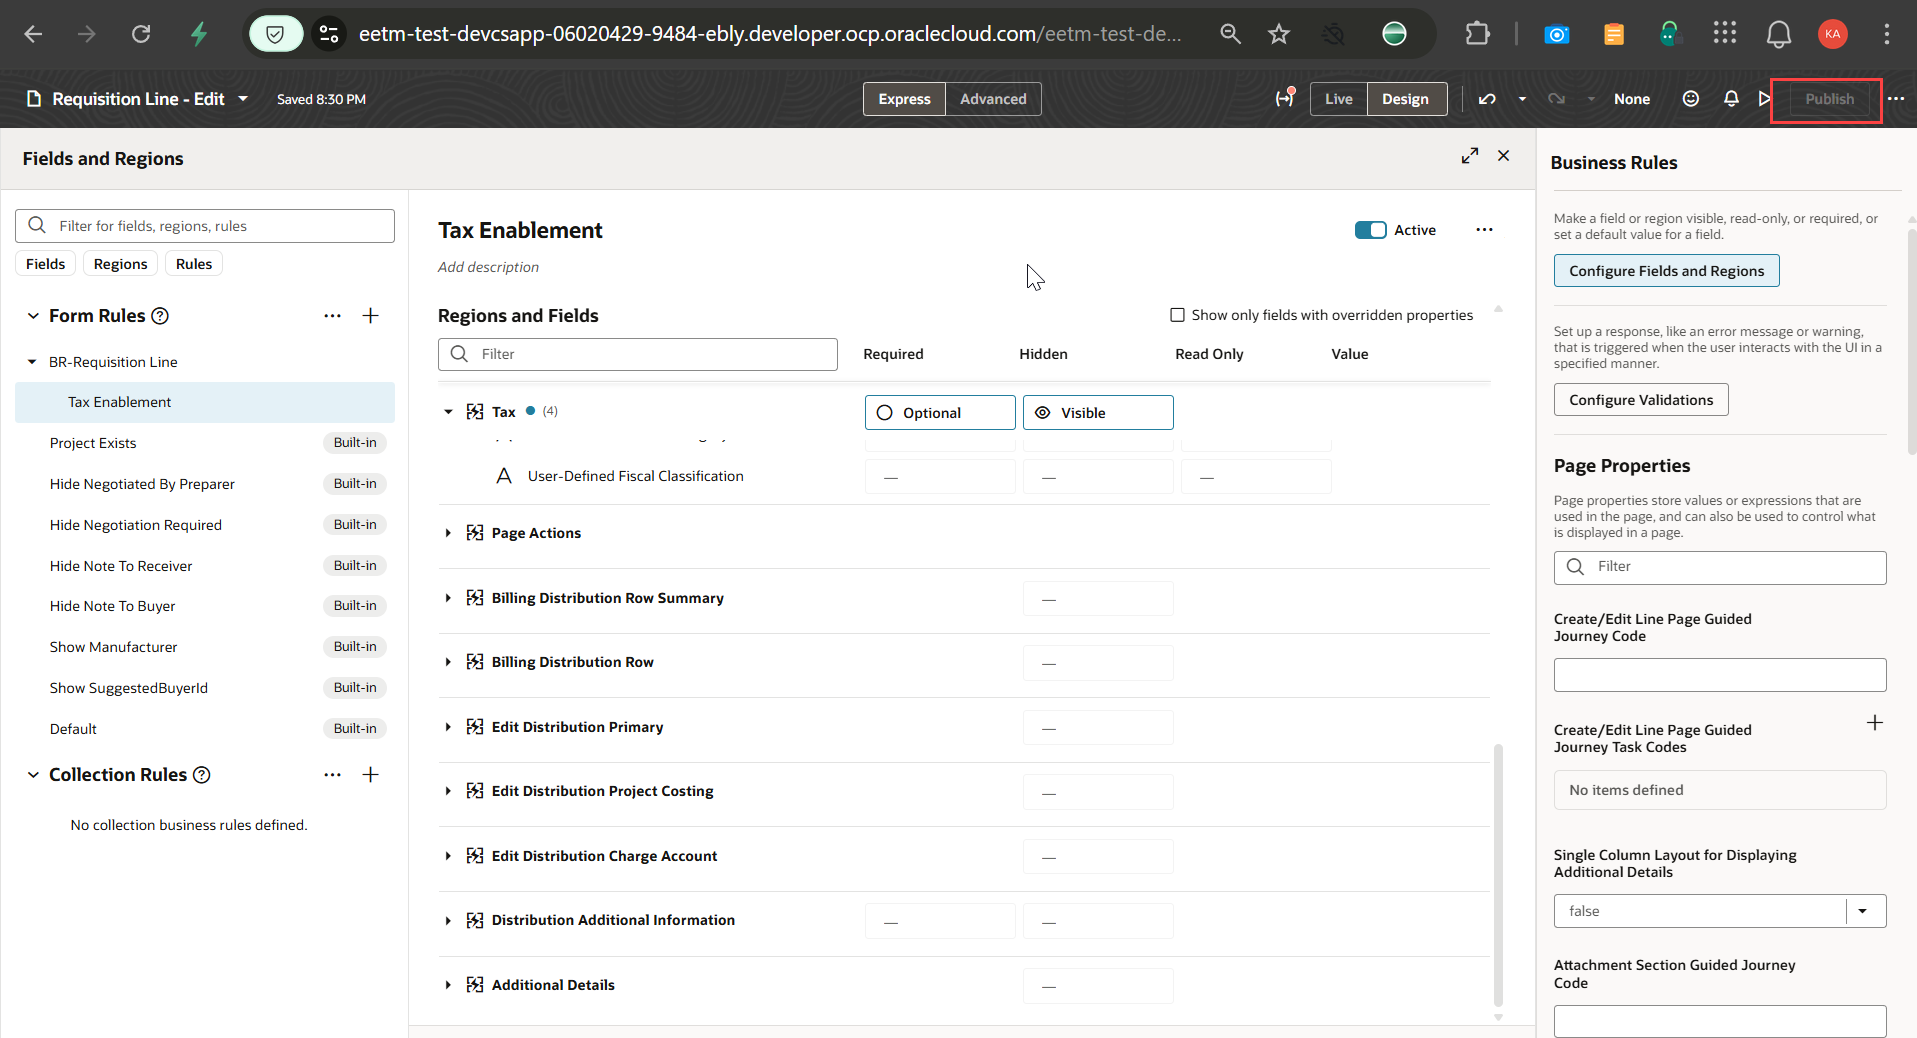Expand the Fields and Regions panel to fullscreen

[1470, 156]
